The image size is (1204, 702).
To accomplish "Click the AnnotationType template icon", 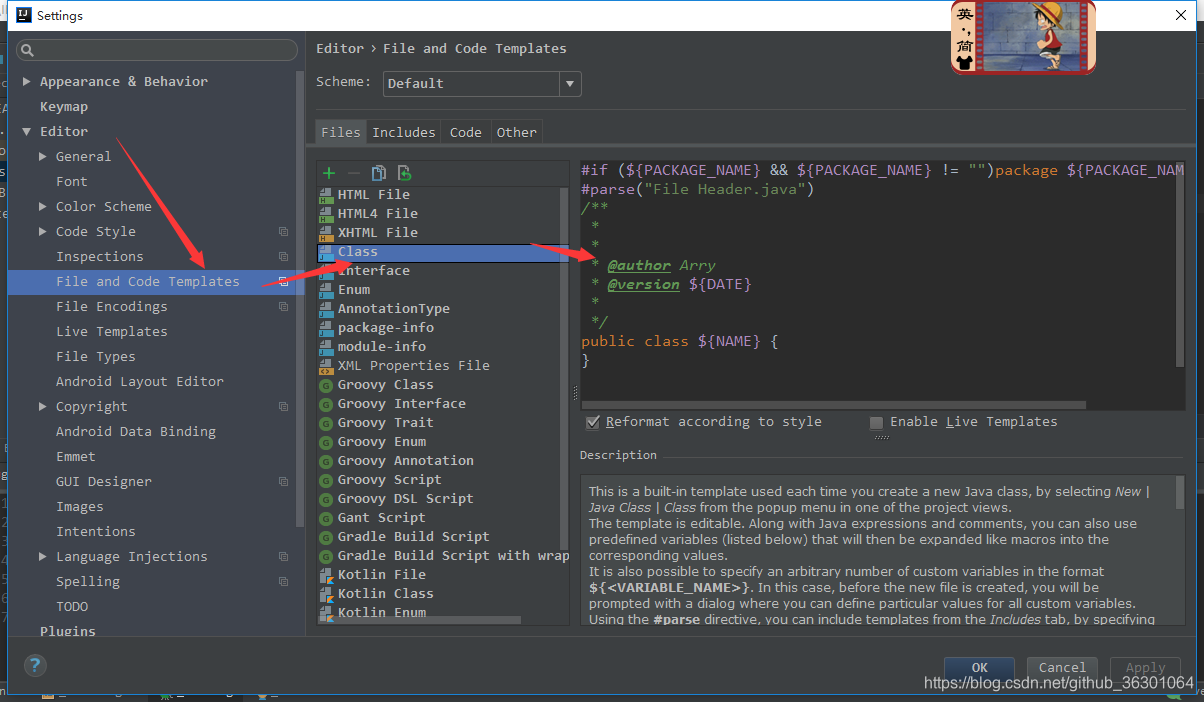I will coord(326,309).
